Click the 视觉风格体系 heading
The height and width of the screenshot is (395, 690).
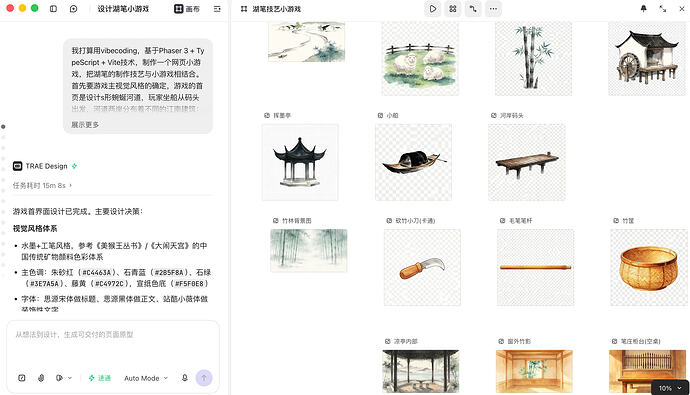[35, 228]
